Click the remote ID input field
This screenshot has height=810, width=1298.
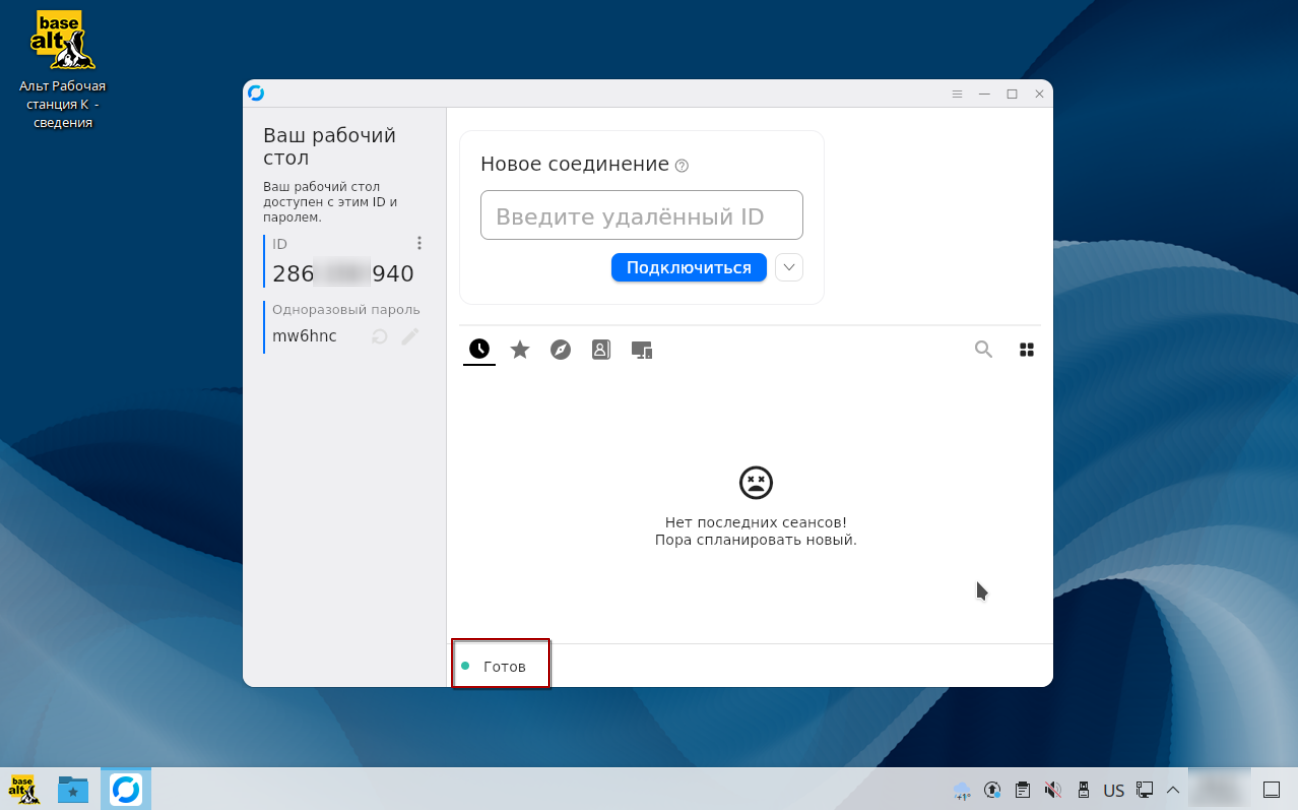pos(641,216)
